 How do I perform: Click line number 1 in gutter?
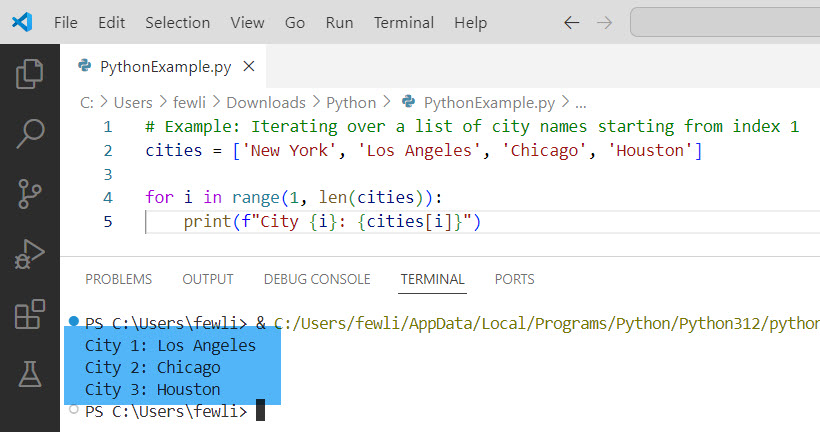pos(108,127)
